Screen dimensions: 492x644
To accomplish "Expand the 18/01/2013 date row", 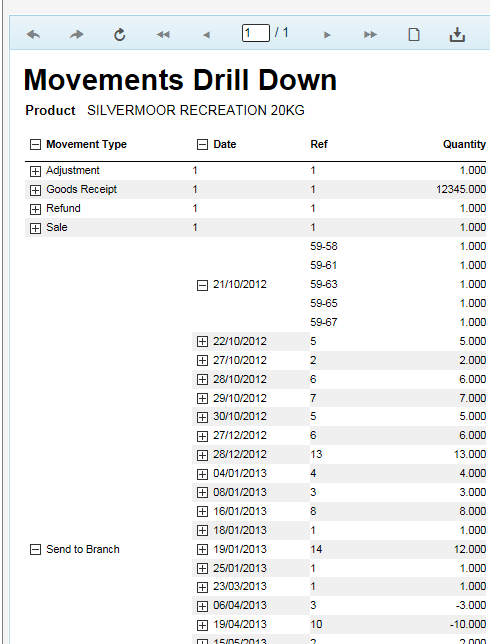I will (x=202, y=531).
